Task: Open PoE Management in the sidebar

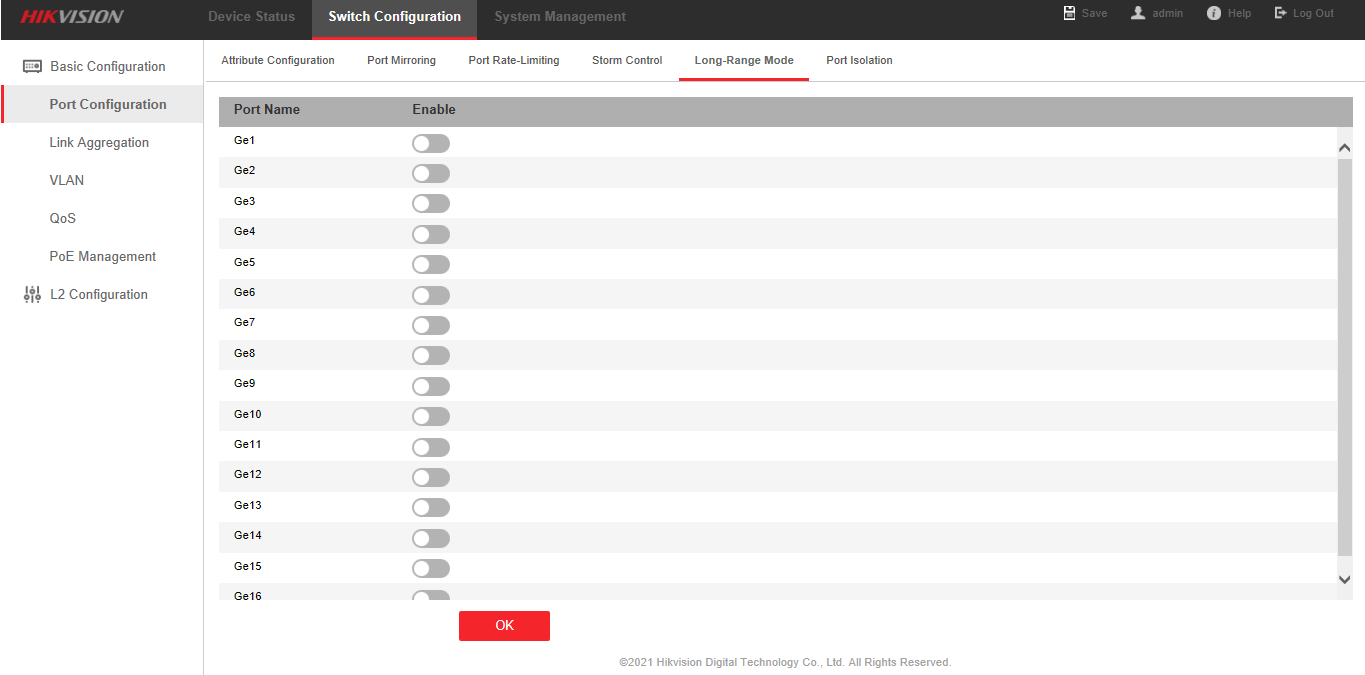Action: pos(103,256)
